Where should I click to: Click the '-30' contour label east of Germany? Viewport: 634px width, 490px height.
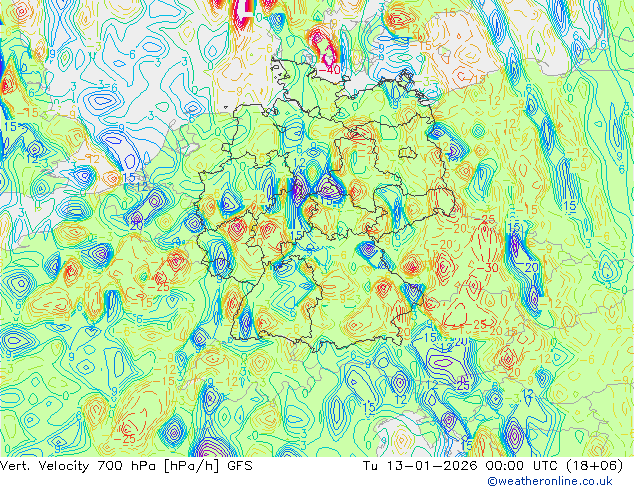pyautogui.click(x=488, y=268)
